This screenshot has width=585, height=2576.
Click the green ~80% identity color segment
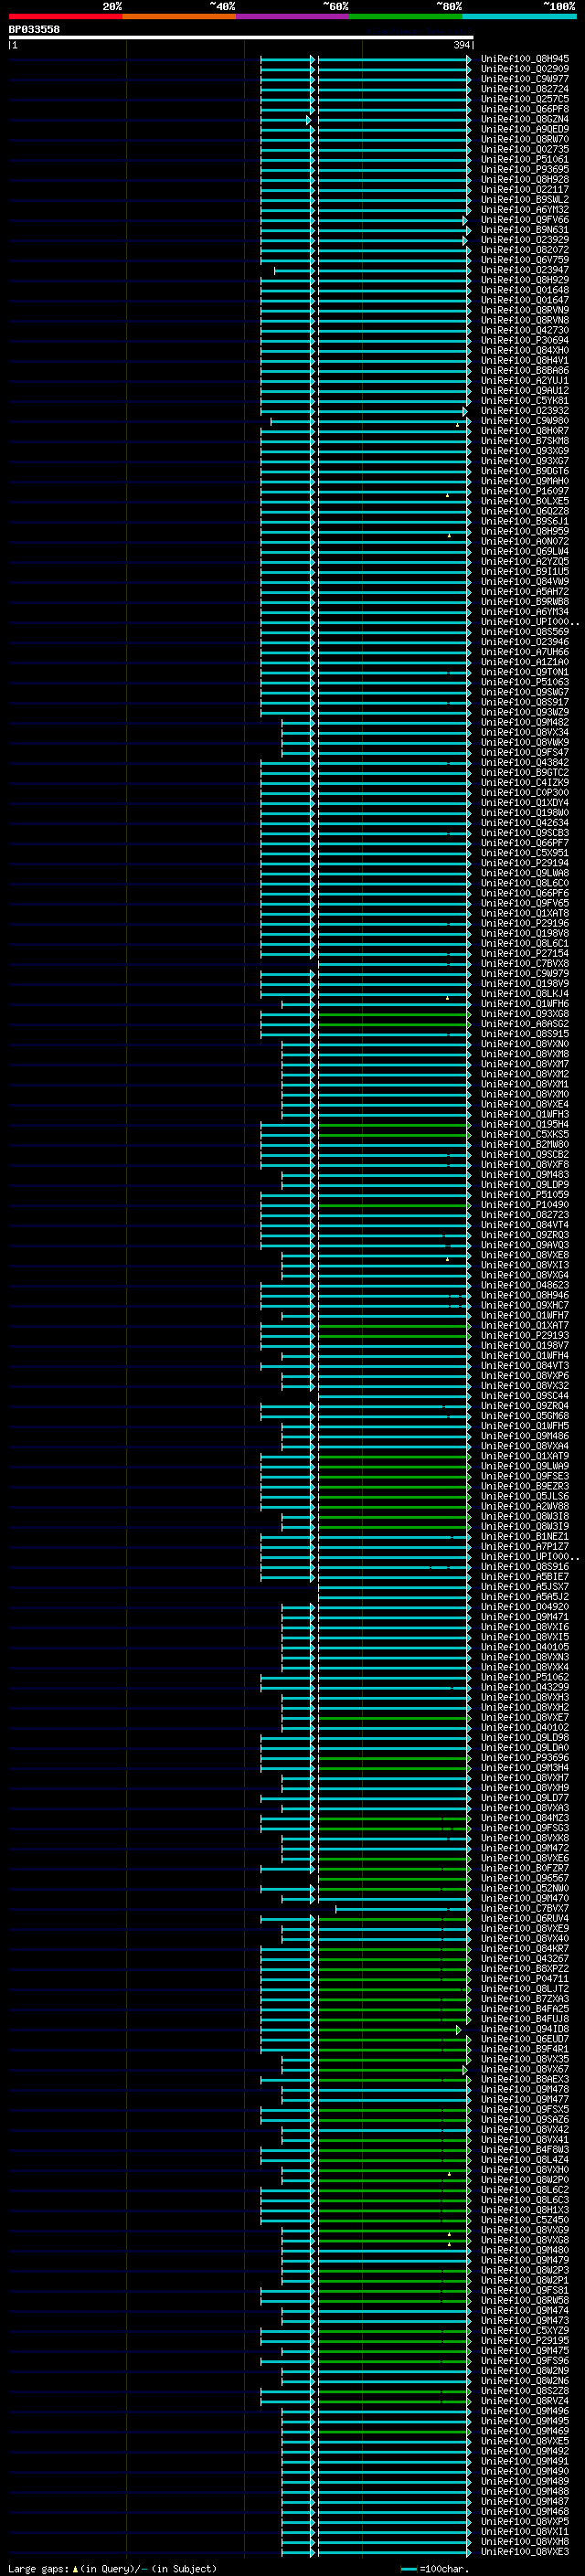pyautogui.click(x=406, y=16)
